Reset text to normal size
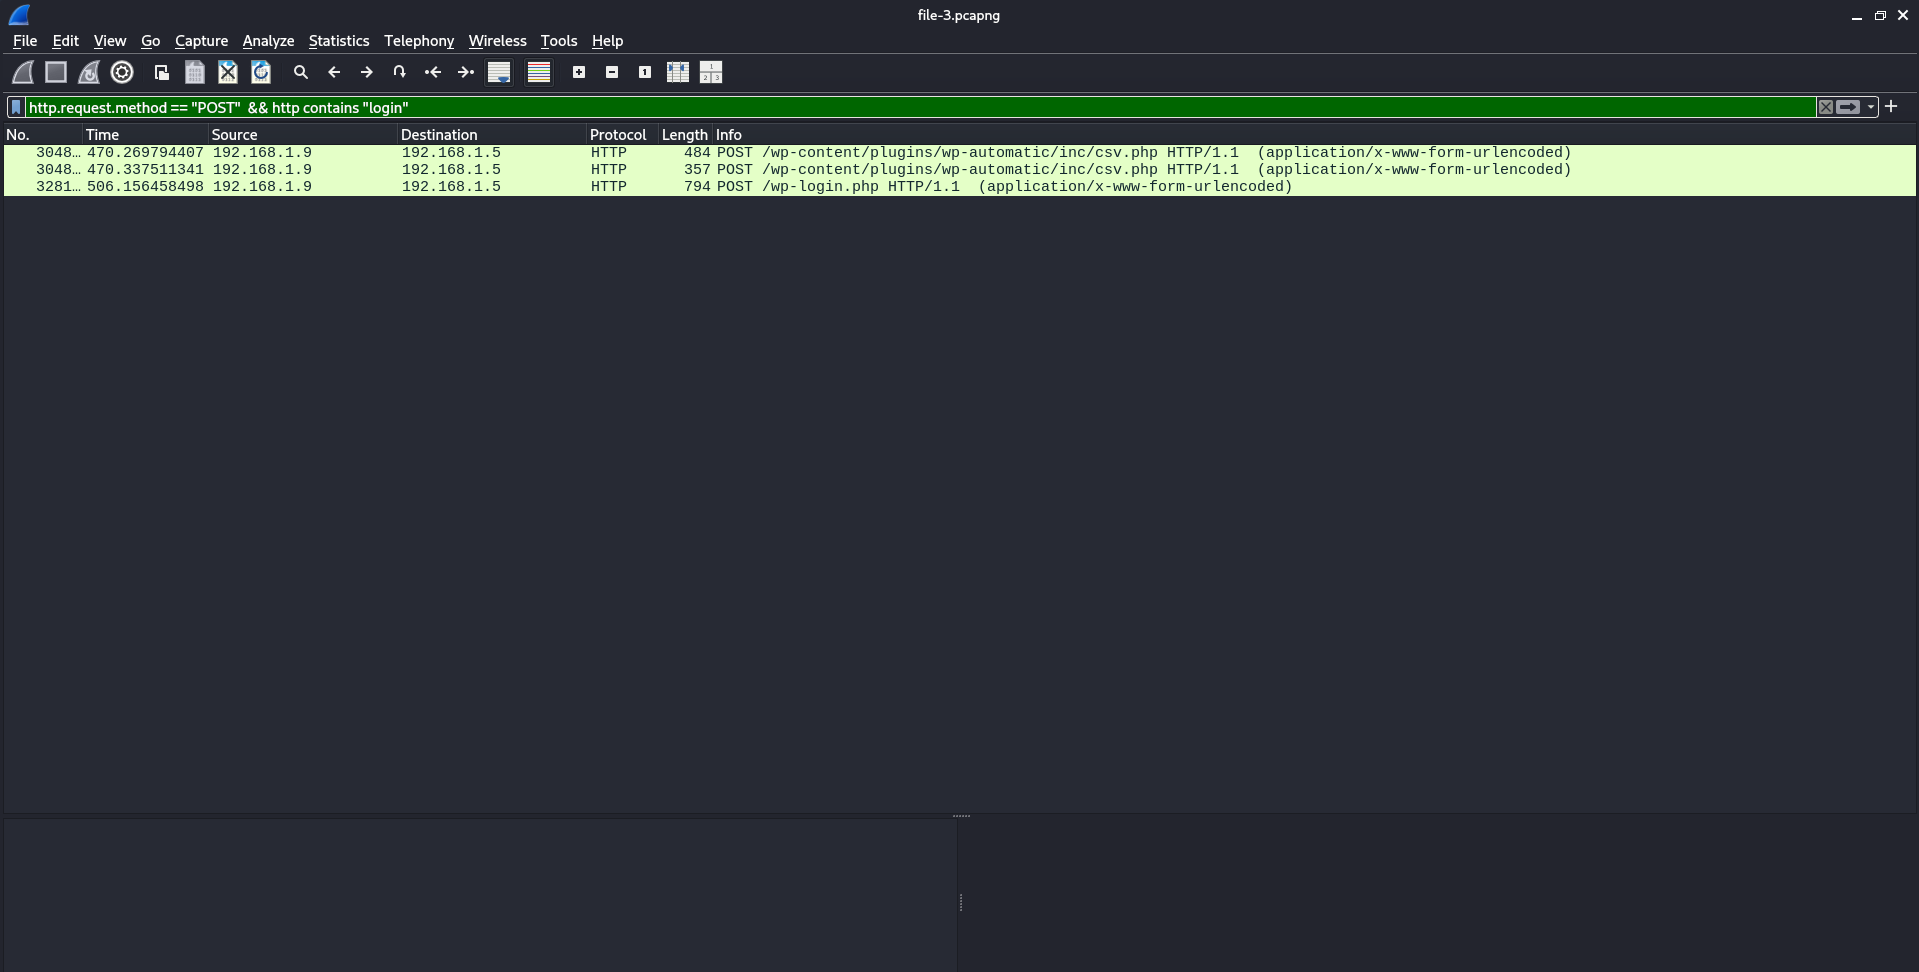Viewport: 1919px width, 972px height. click(x=645, y=72)
